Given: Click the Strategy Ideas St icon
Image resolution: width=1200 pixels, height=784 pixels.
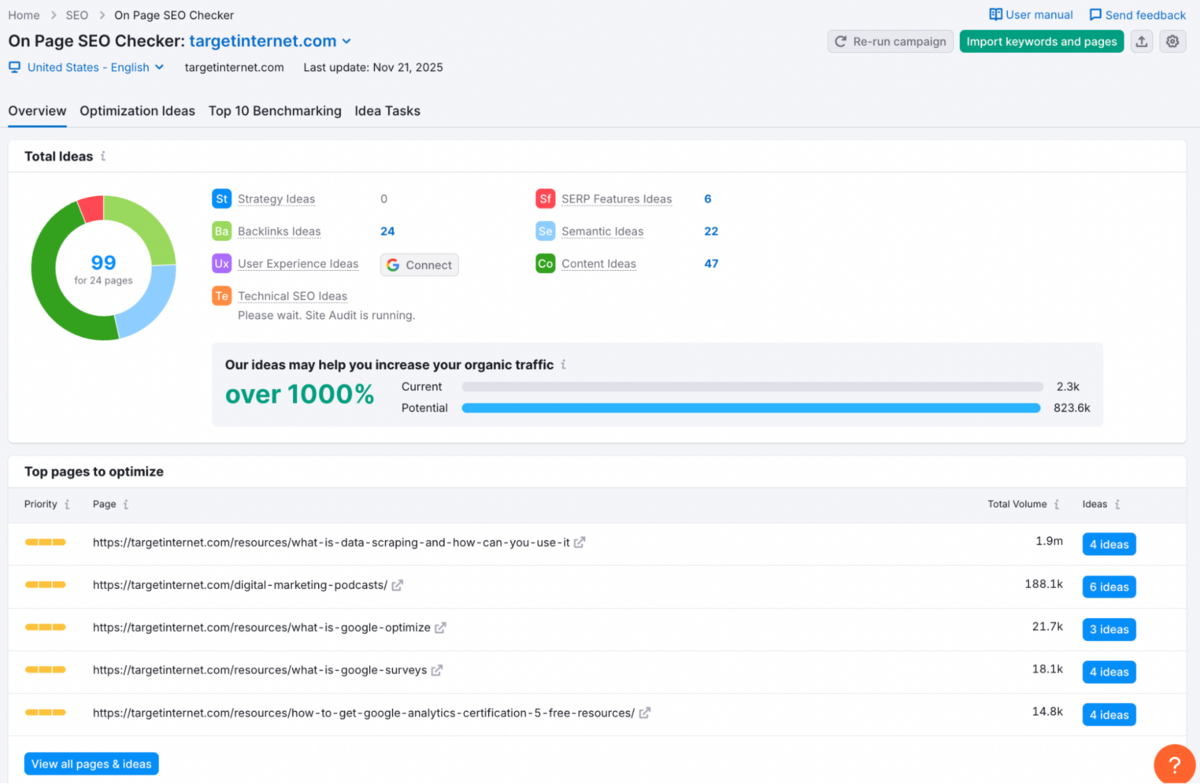Looking at the screenshot, I should [222, 199].
